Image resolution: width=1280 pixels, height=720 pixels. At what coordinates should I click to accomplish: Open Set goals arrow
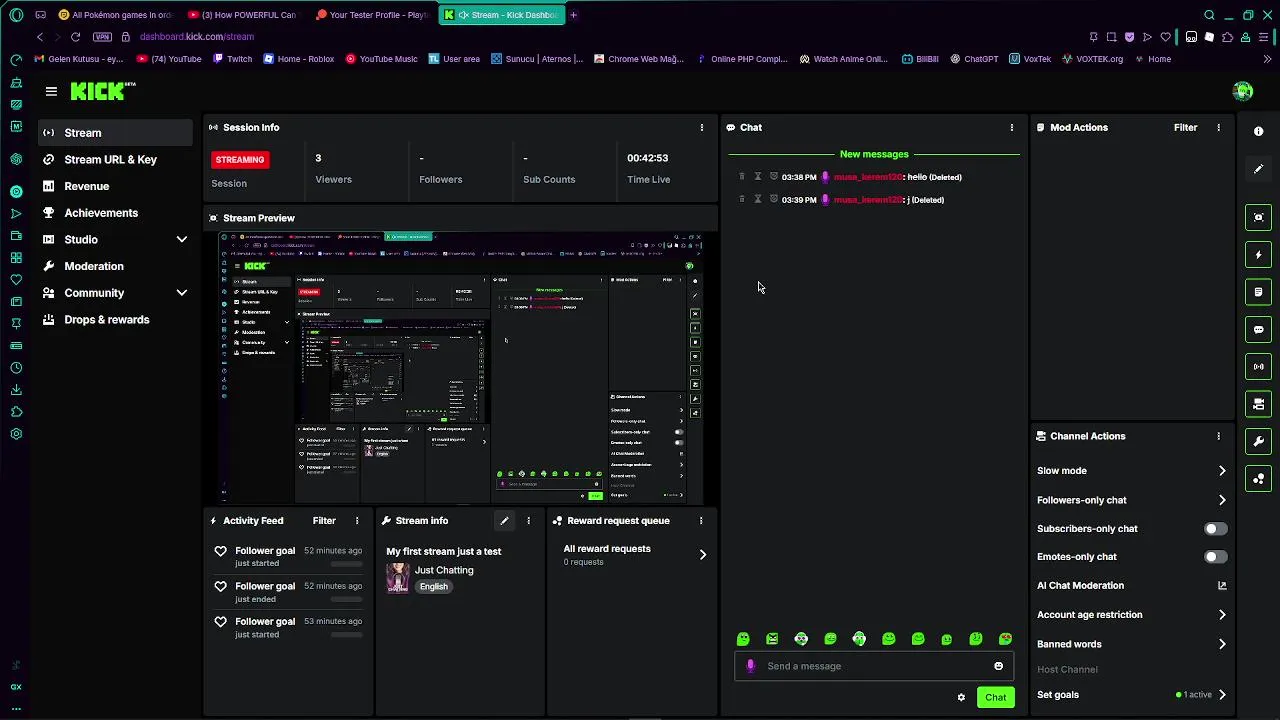(x=1222, y=695)
